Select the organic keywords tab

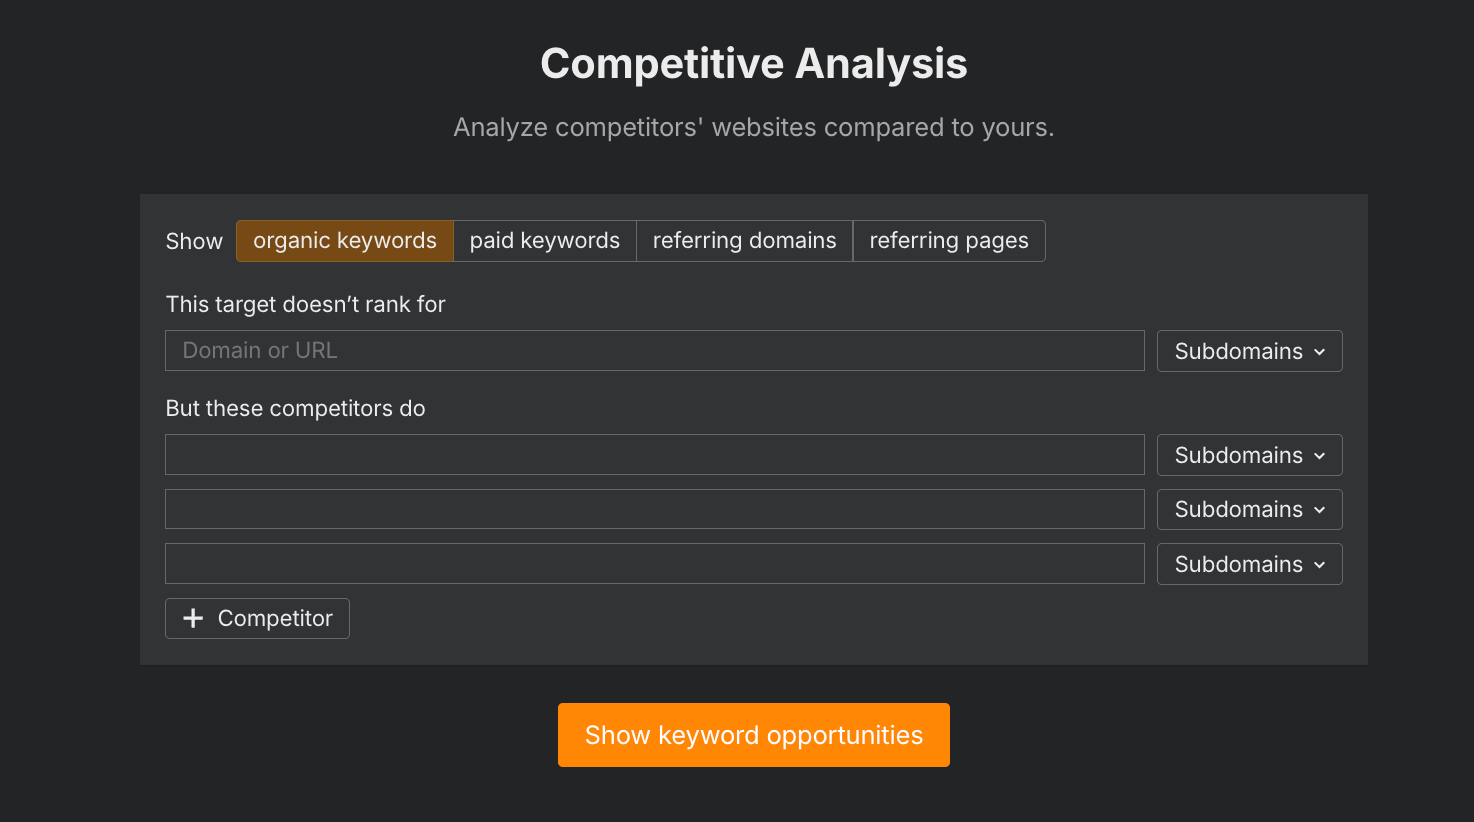(344, 240)
